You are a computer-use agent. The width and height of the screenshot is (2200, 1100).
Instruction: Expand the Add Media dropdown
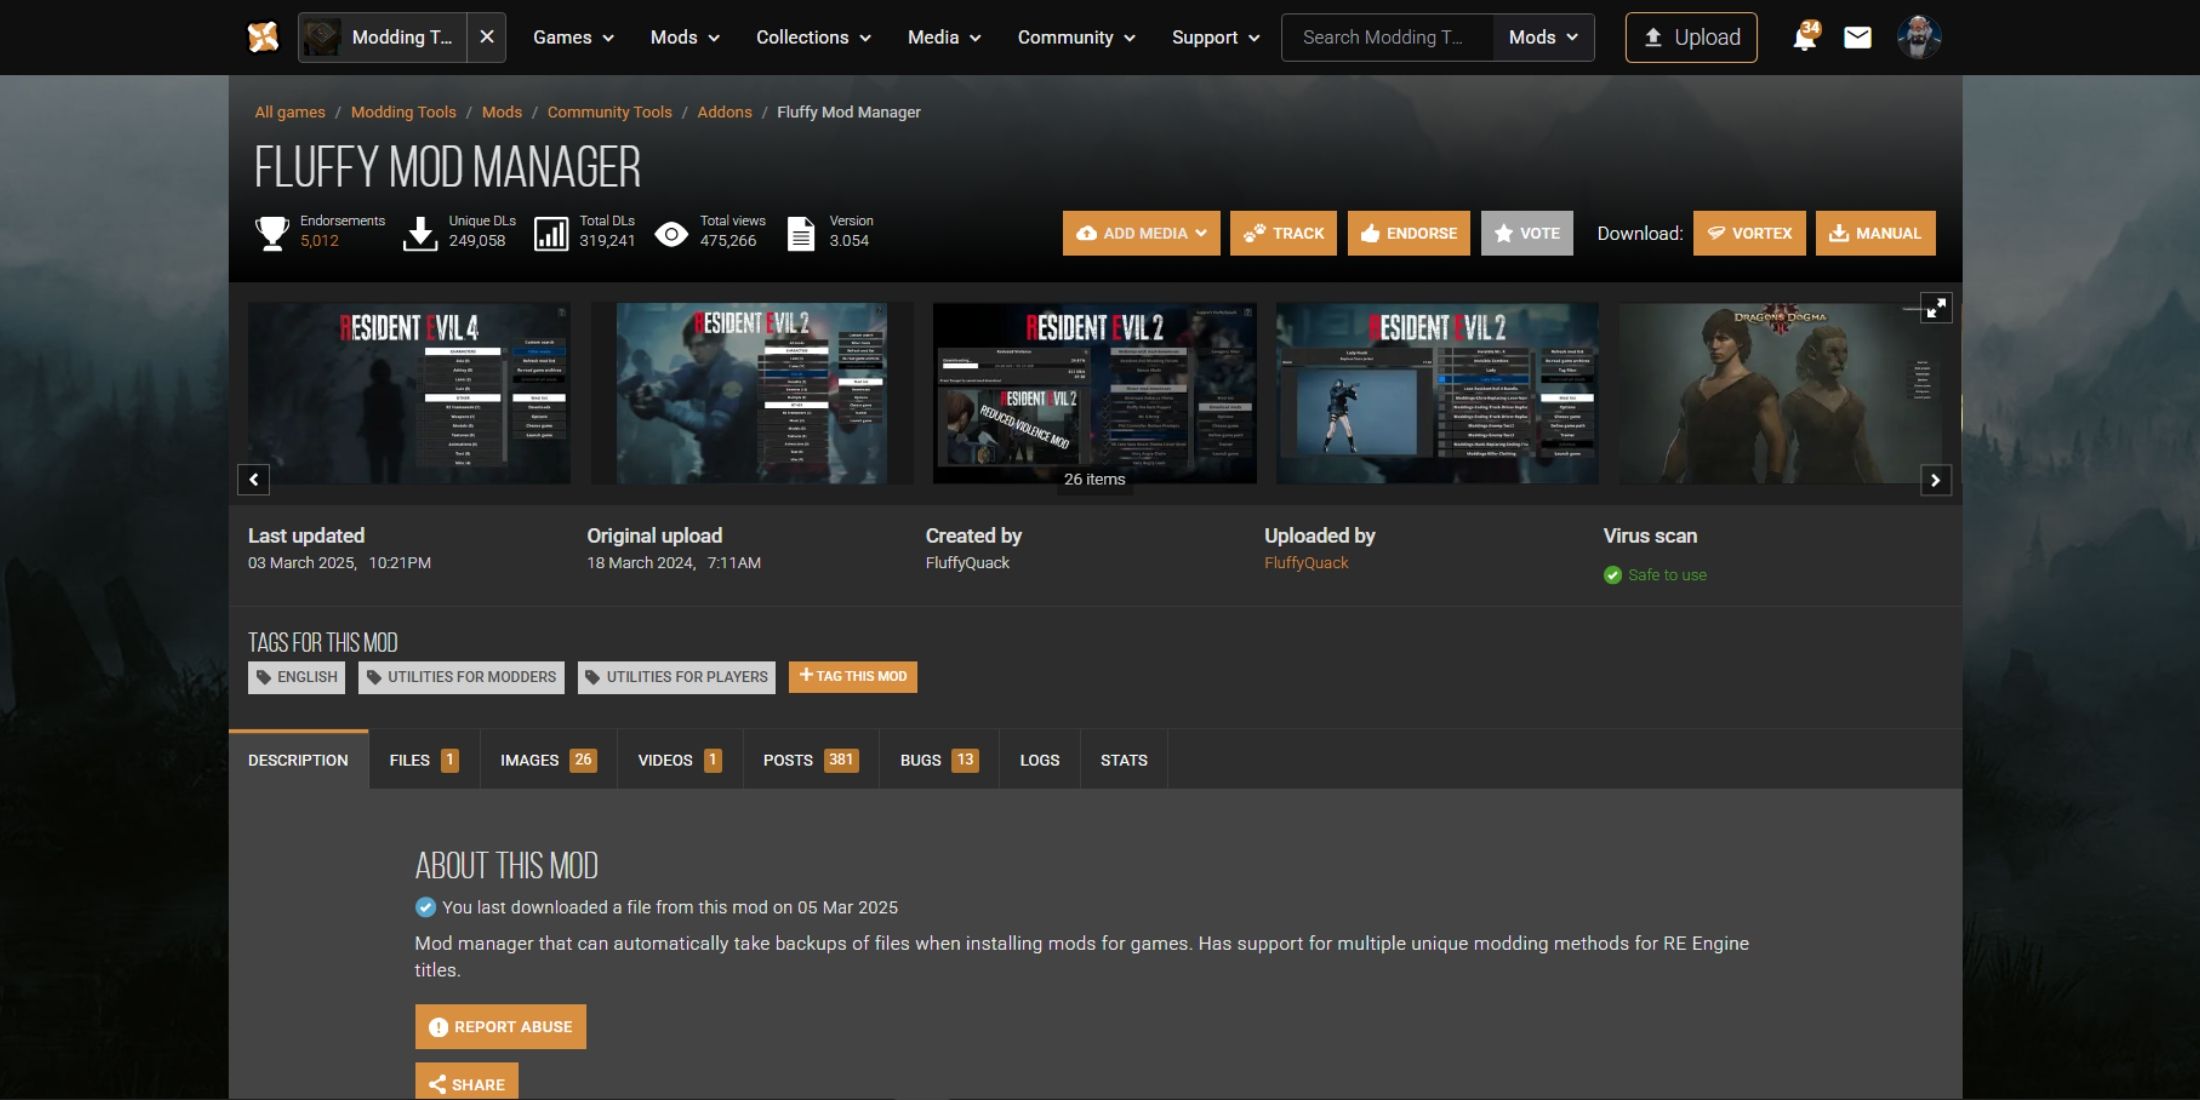click(1141, 233)
